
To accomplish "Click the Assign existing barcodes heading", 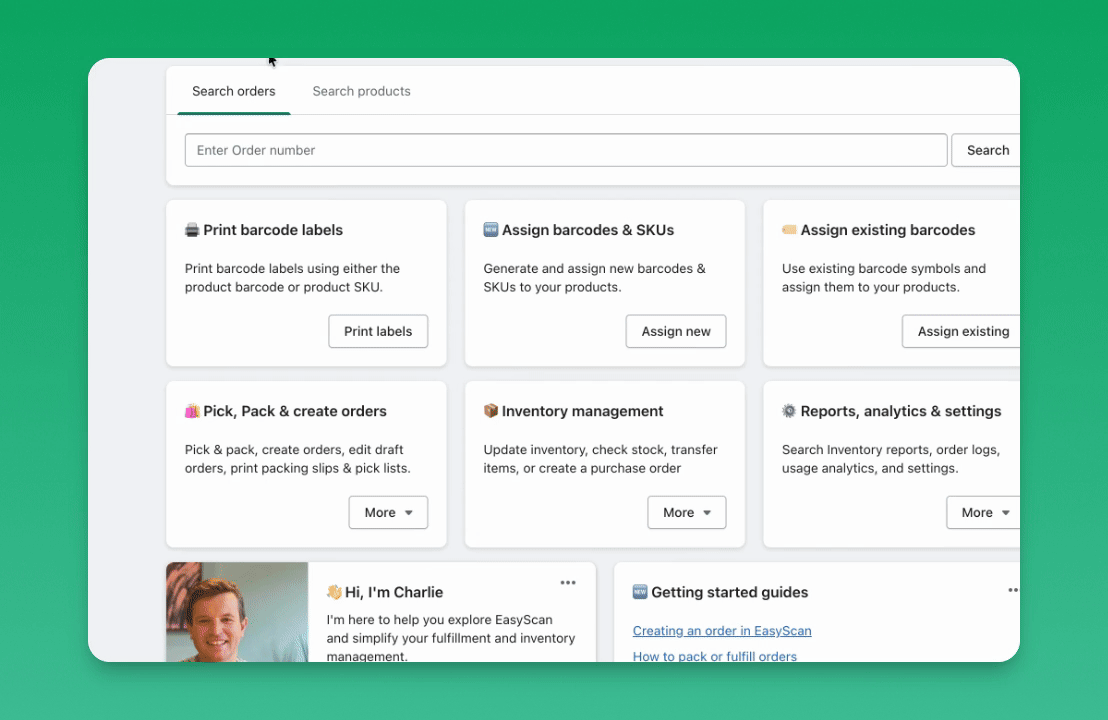I will click(888, 230).
